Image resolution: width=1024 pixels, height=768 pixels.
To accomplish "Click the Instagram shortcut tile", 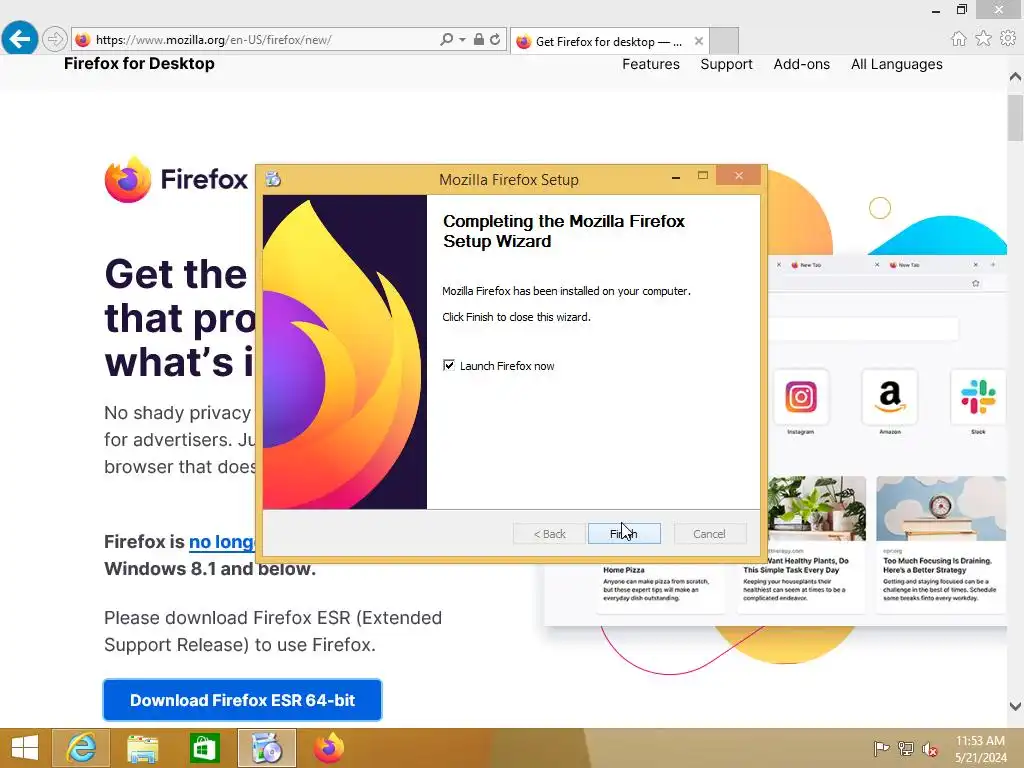I will click(801, 396).
